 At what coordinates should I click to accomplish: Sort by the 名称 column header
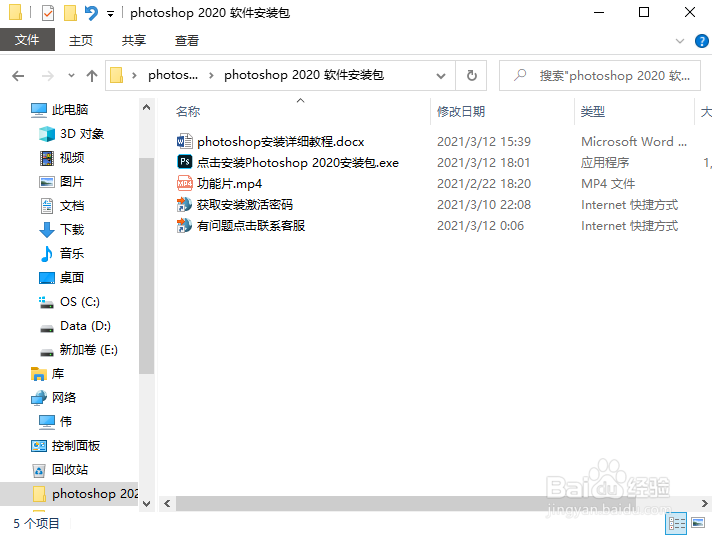(x=188, y=111)
